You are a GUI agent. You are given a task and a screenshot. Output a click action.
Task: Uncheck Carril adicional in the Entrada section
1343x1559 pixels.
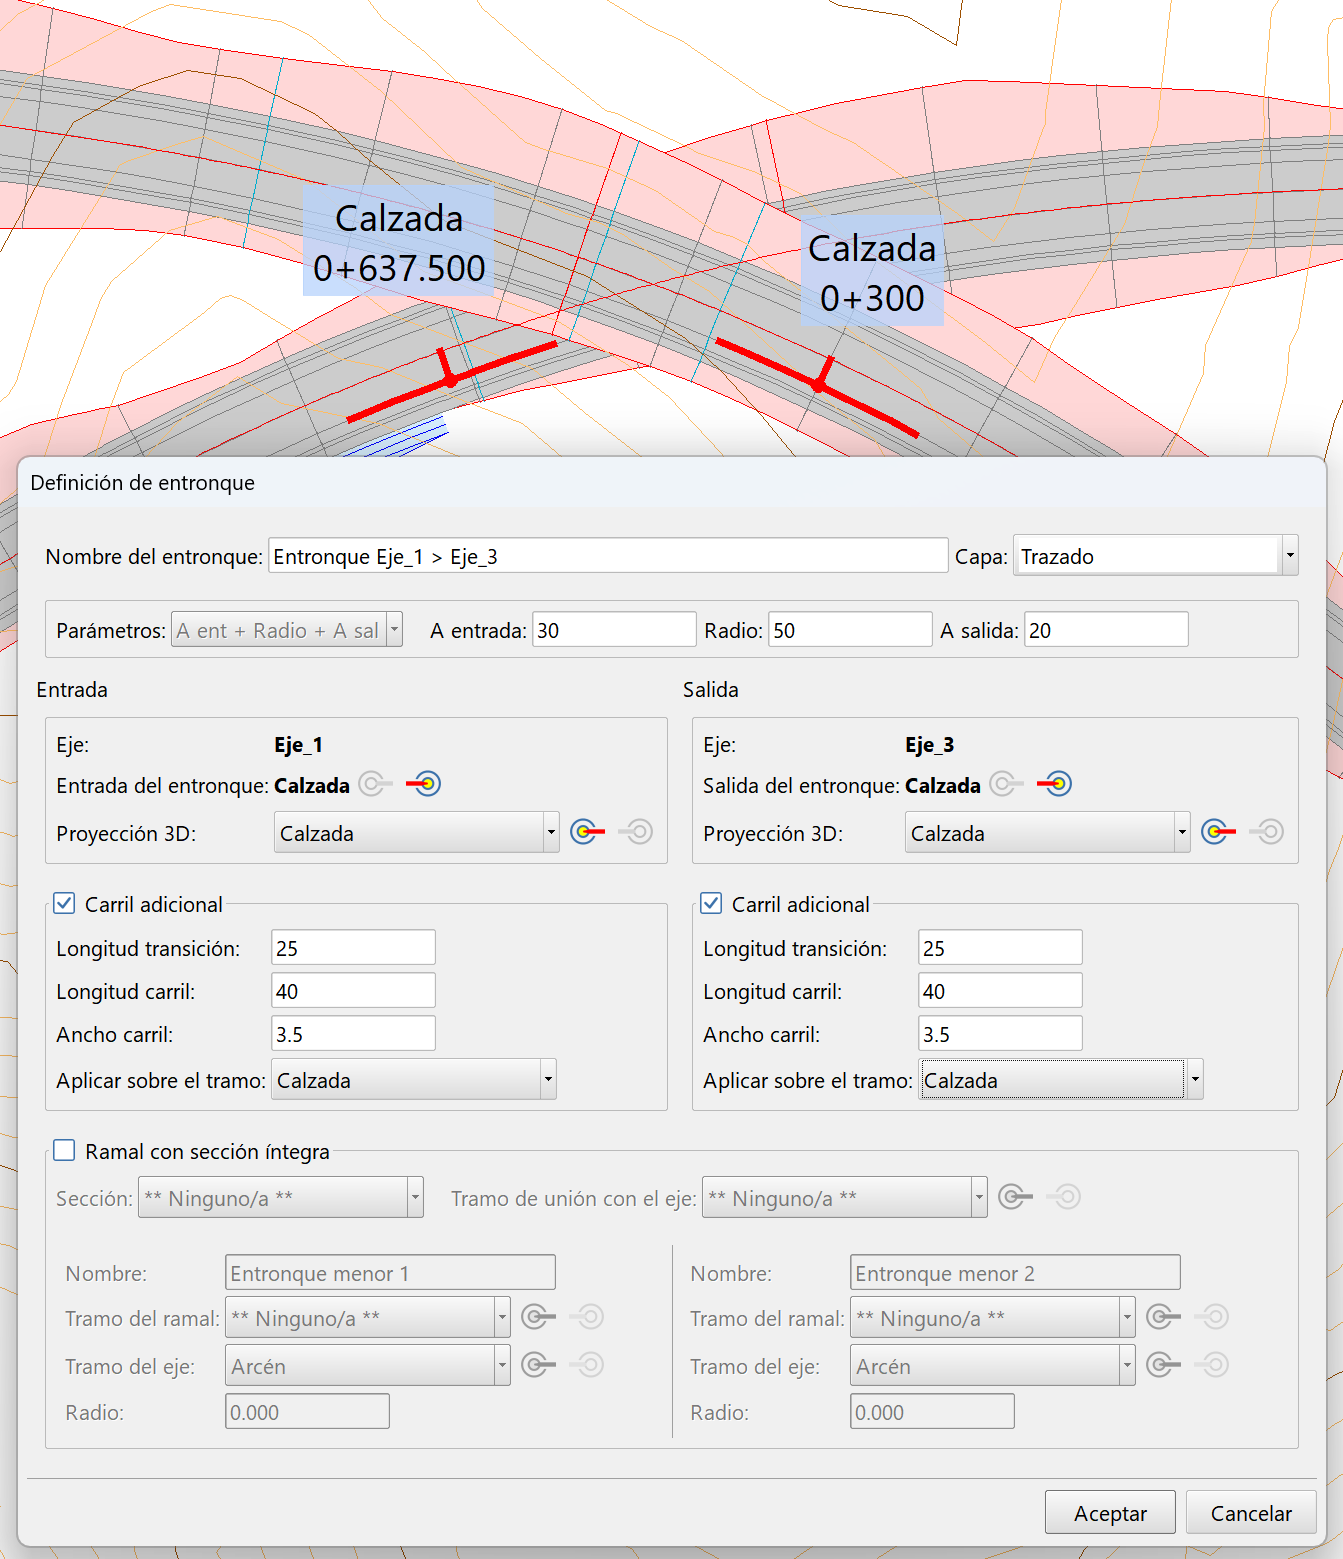(65, 904)
